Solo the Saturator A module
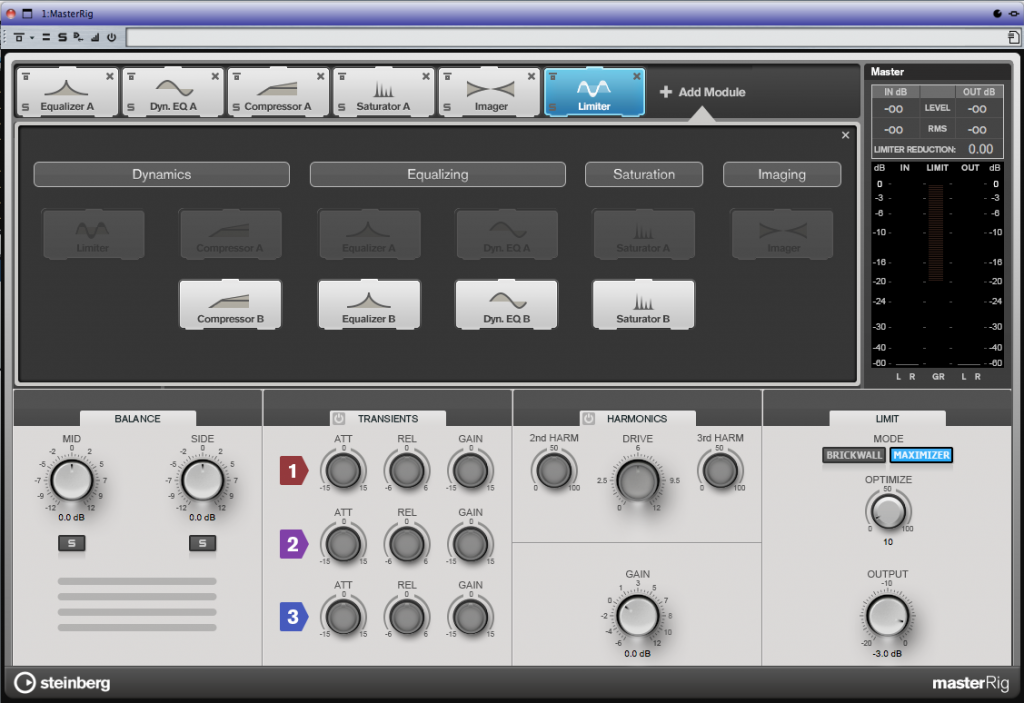 click(342, 107)
